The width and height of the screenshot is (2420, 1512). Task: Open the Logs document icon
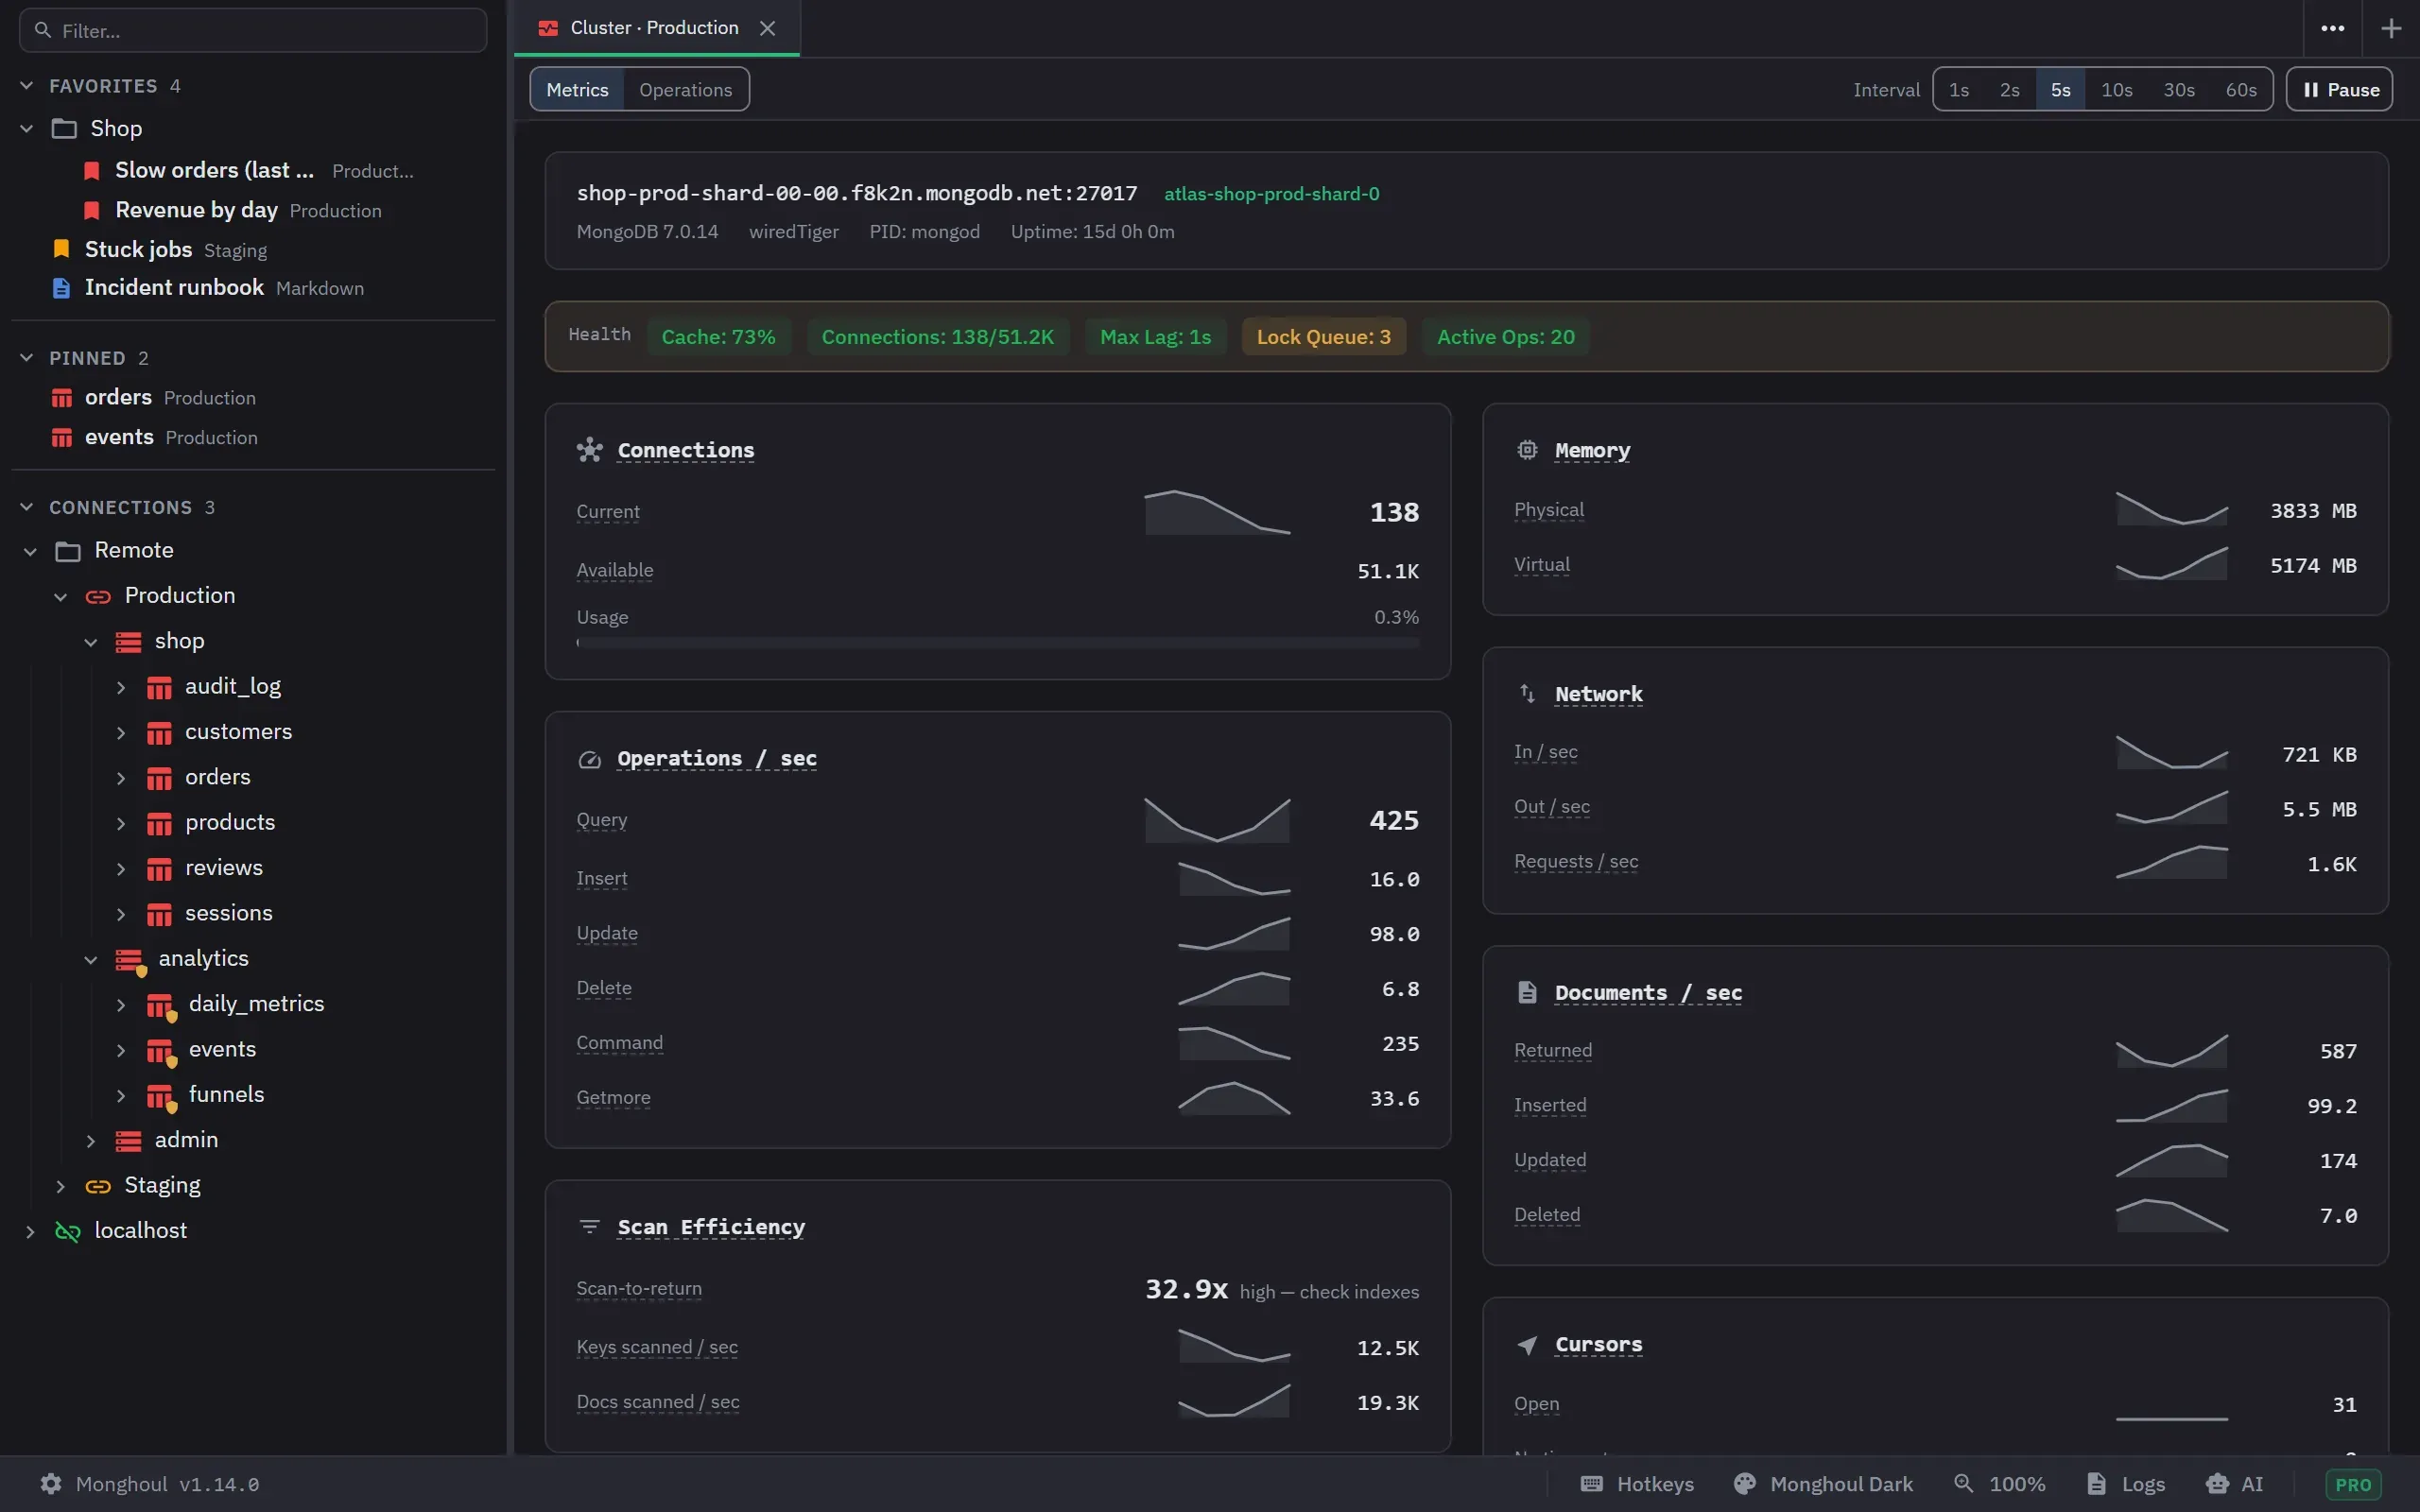(x=2097, y=1484)
